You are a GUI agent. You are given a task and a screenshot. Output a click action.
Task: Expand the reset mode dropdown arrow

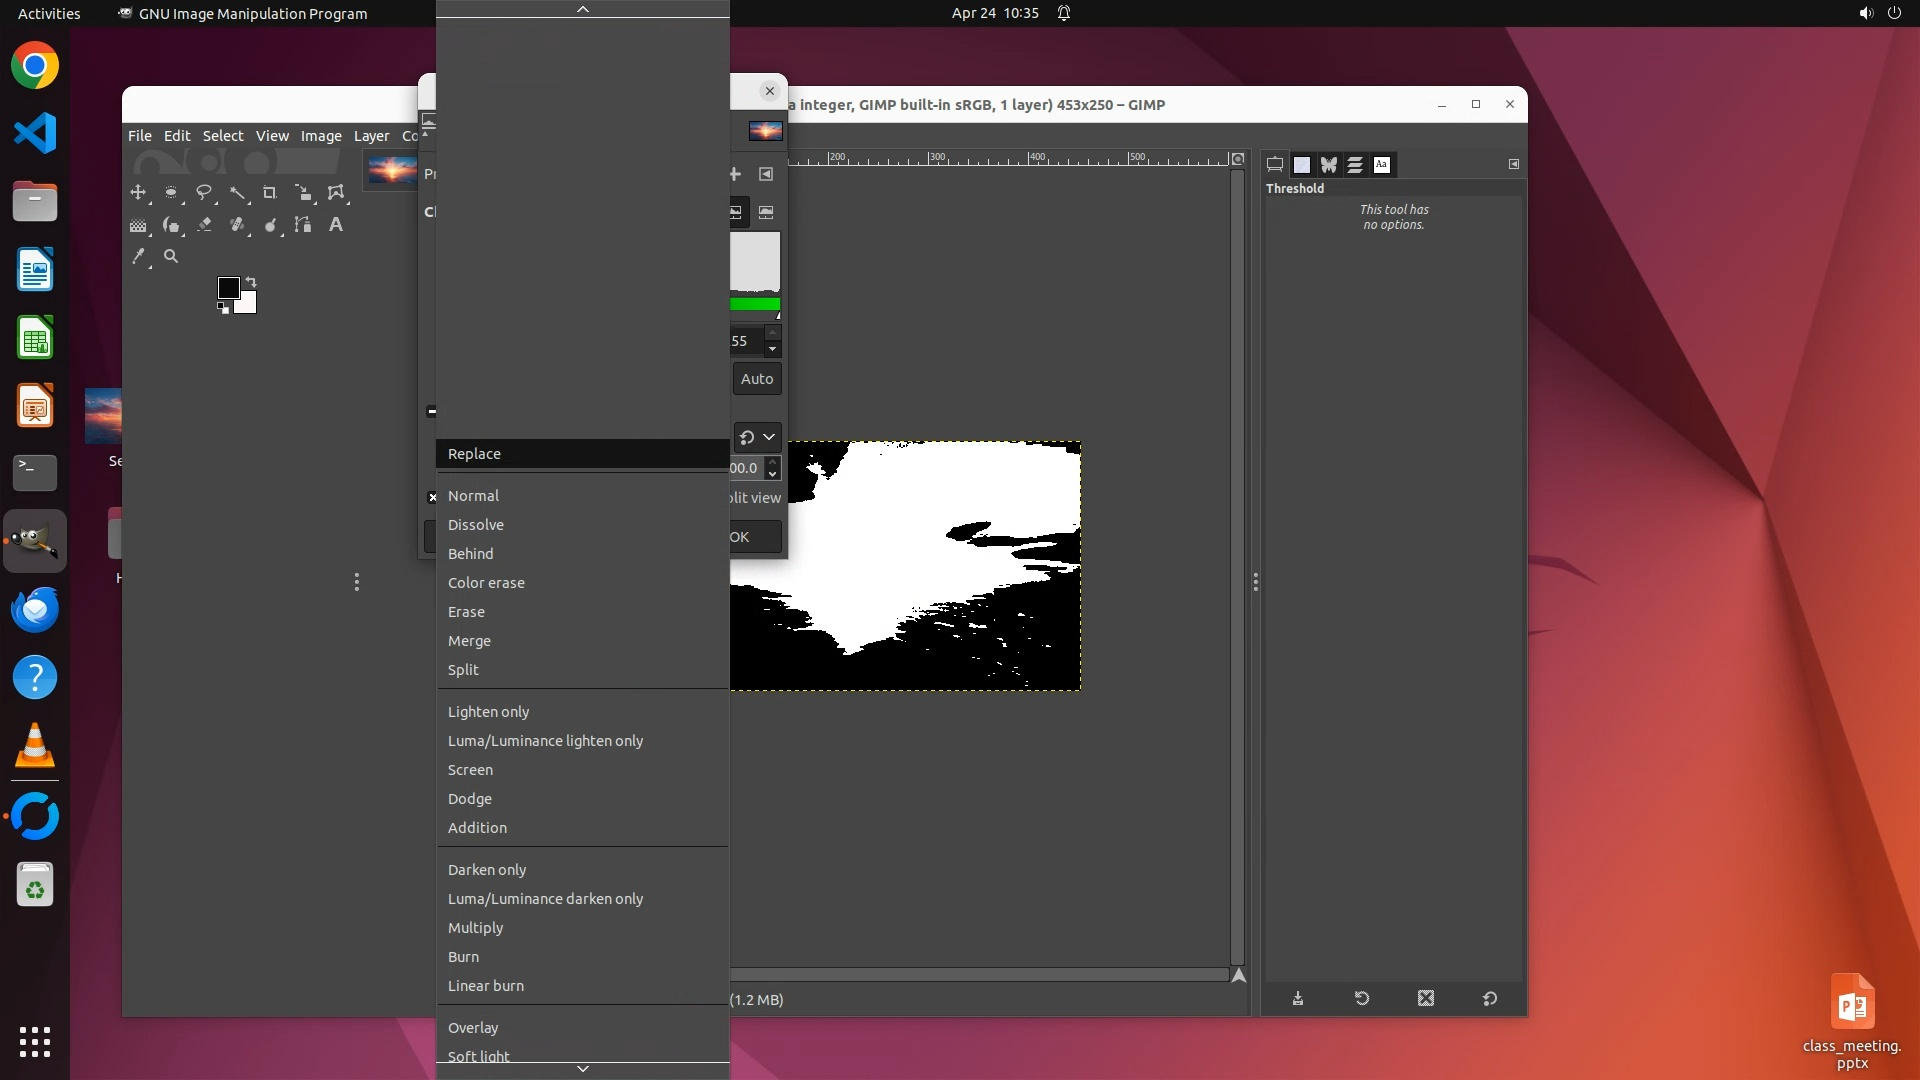point(769,437)
